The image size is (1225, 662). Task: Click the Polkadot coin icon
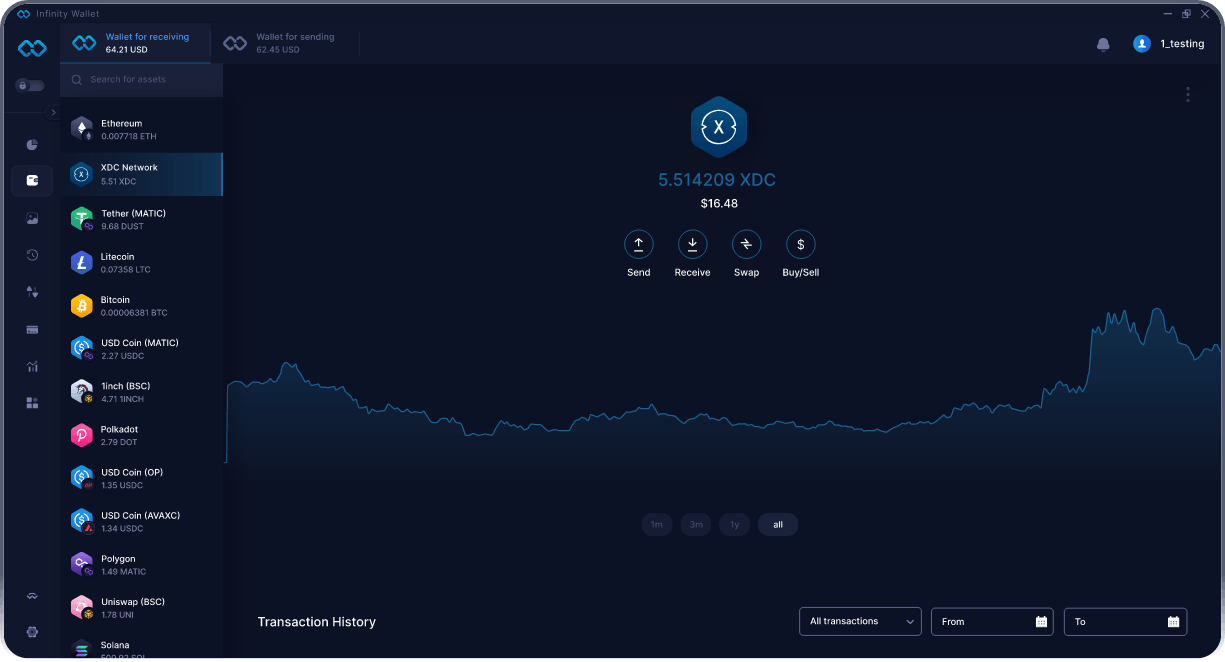tap(82, 435)
